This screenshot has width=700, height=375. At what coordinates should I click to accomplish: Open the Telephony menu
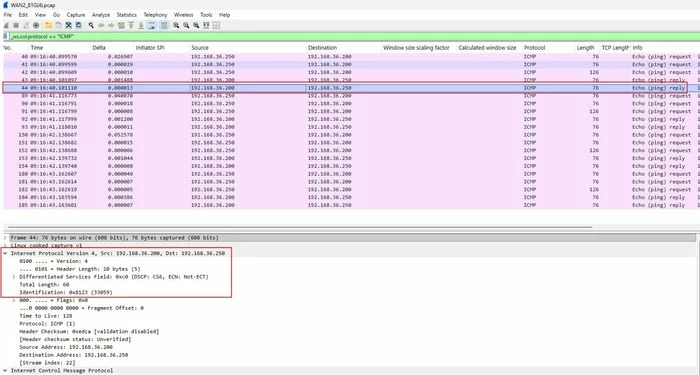[x=155, y=15]
